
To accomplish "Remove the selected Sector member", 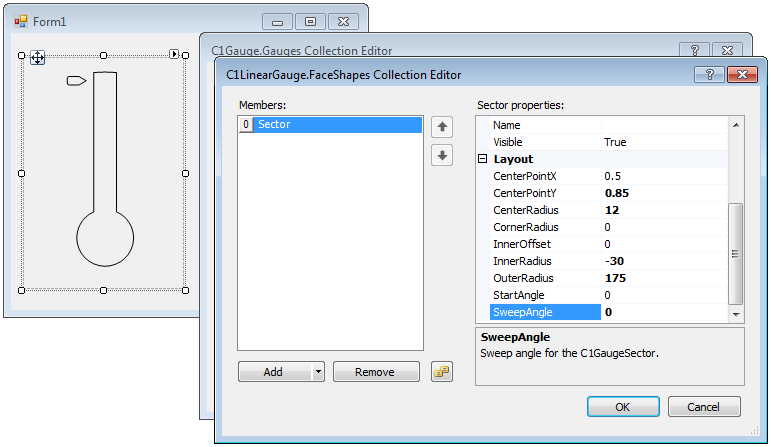I will coord(376,372).
